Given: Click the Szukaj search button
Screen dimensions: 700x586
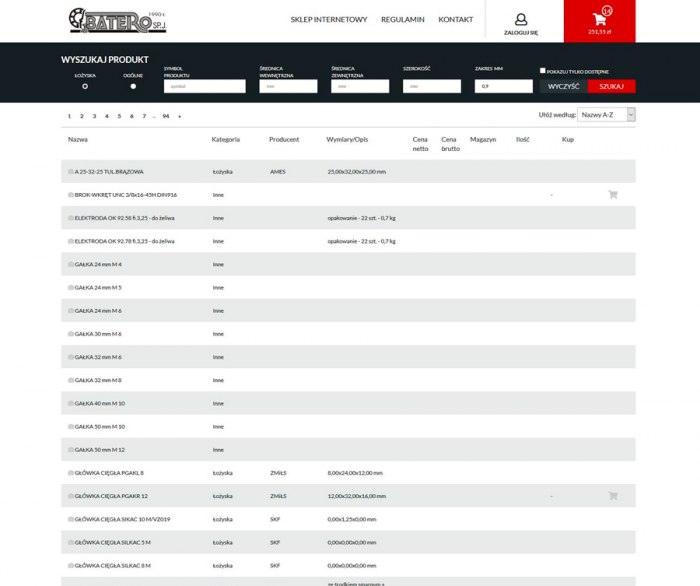Looking at the screenshot, I should click(x=611, y=86).
